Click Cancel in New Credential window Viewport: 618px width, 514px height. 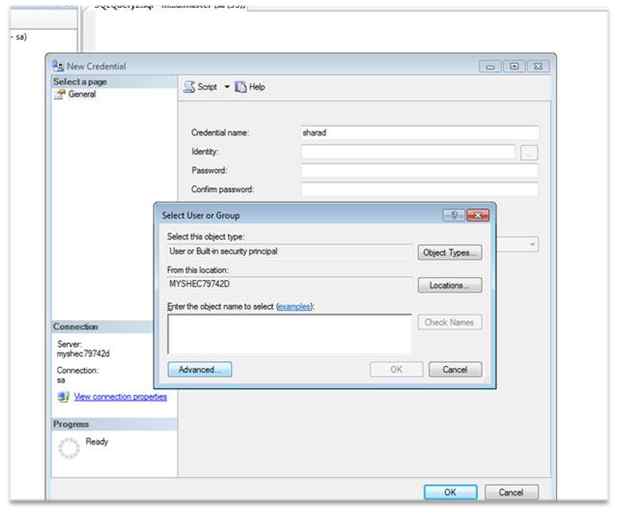pyautogui.click(x=511, y=492)
